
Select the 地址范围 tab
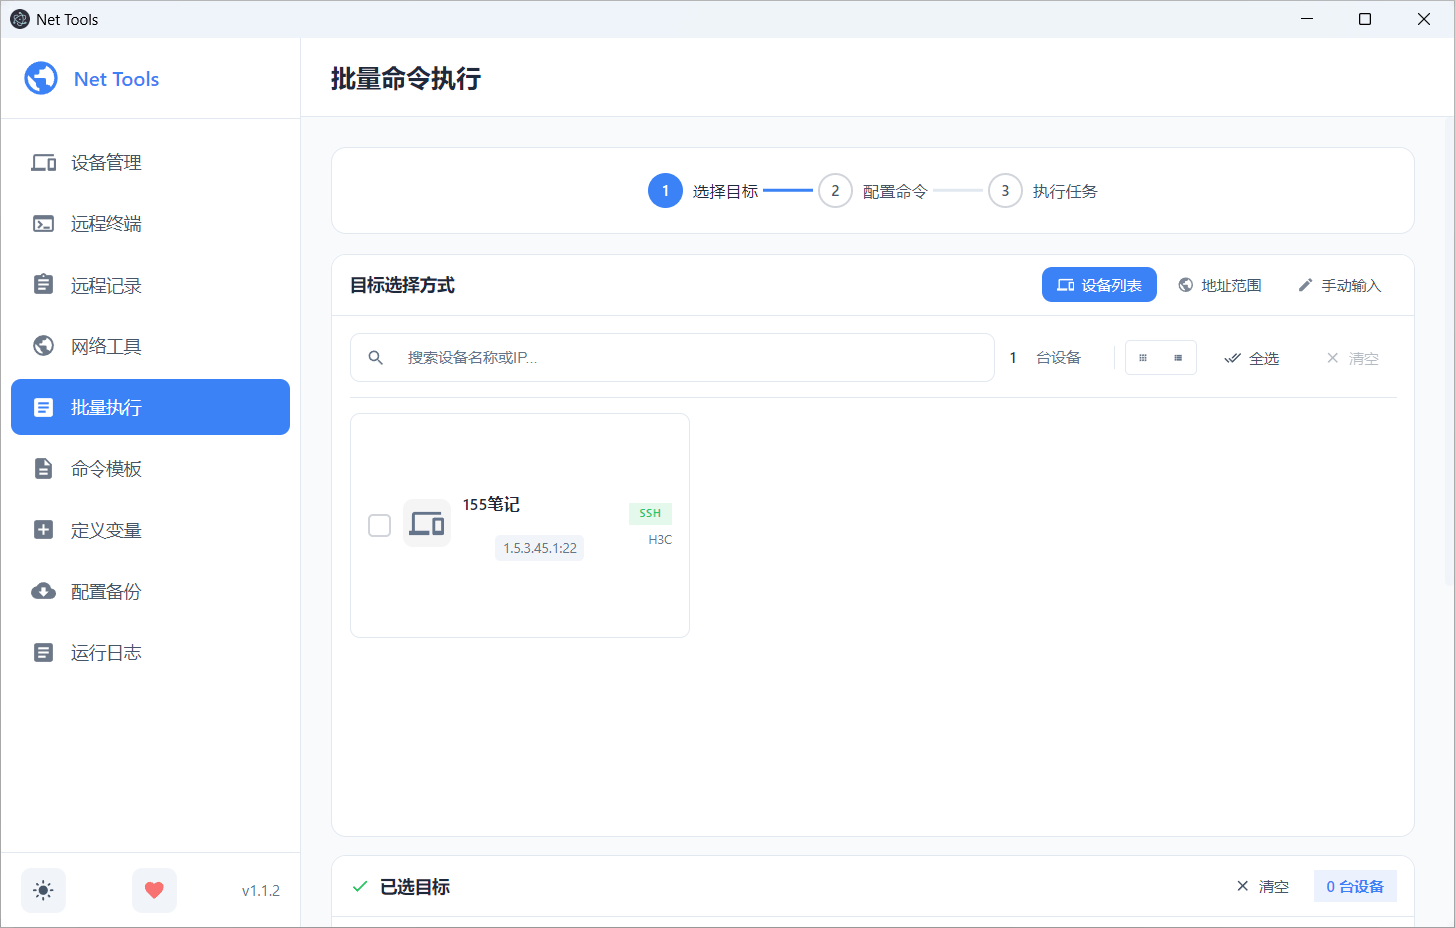pyautogui.click(x=1219, y=285)
